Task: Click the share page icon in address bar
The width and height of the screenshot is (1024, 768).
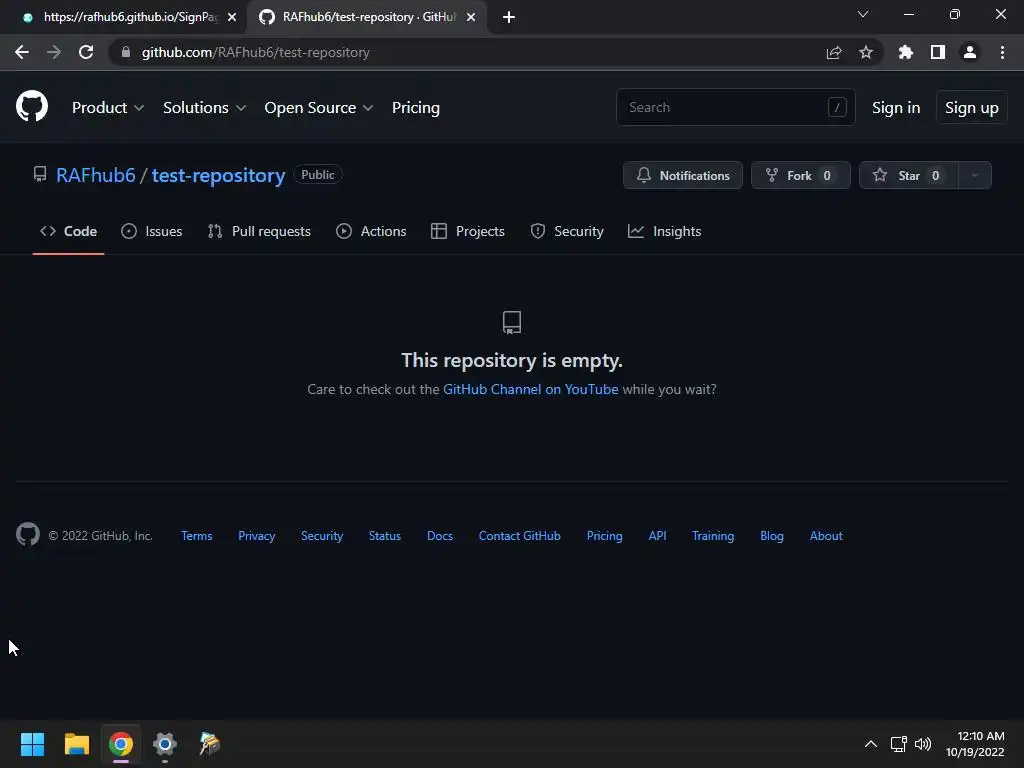Action: click(834, 52)
